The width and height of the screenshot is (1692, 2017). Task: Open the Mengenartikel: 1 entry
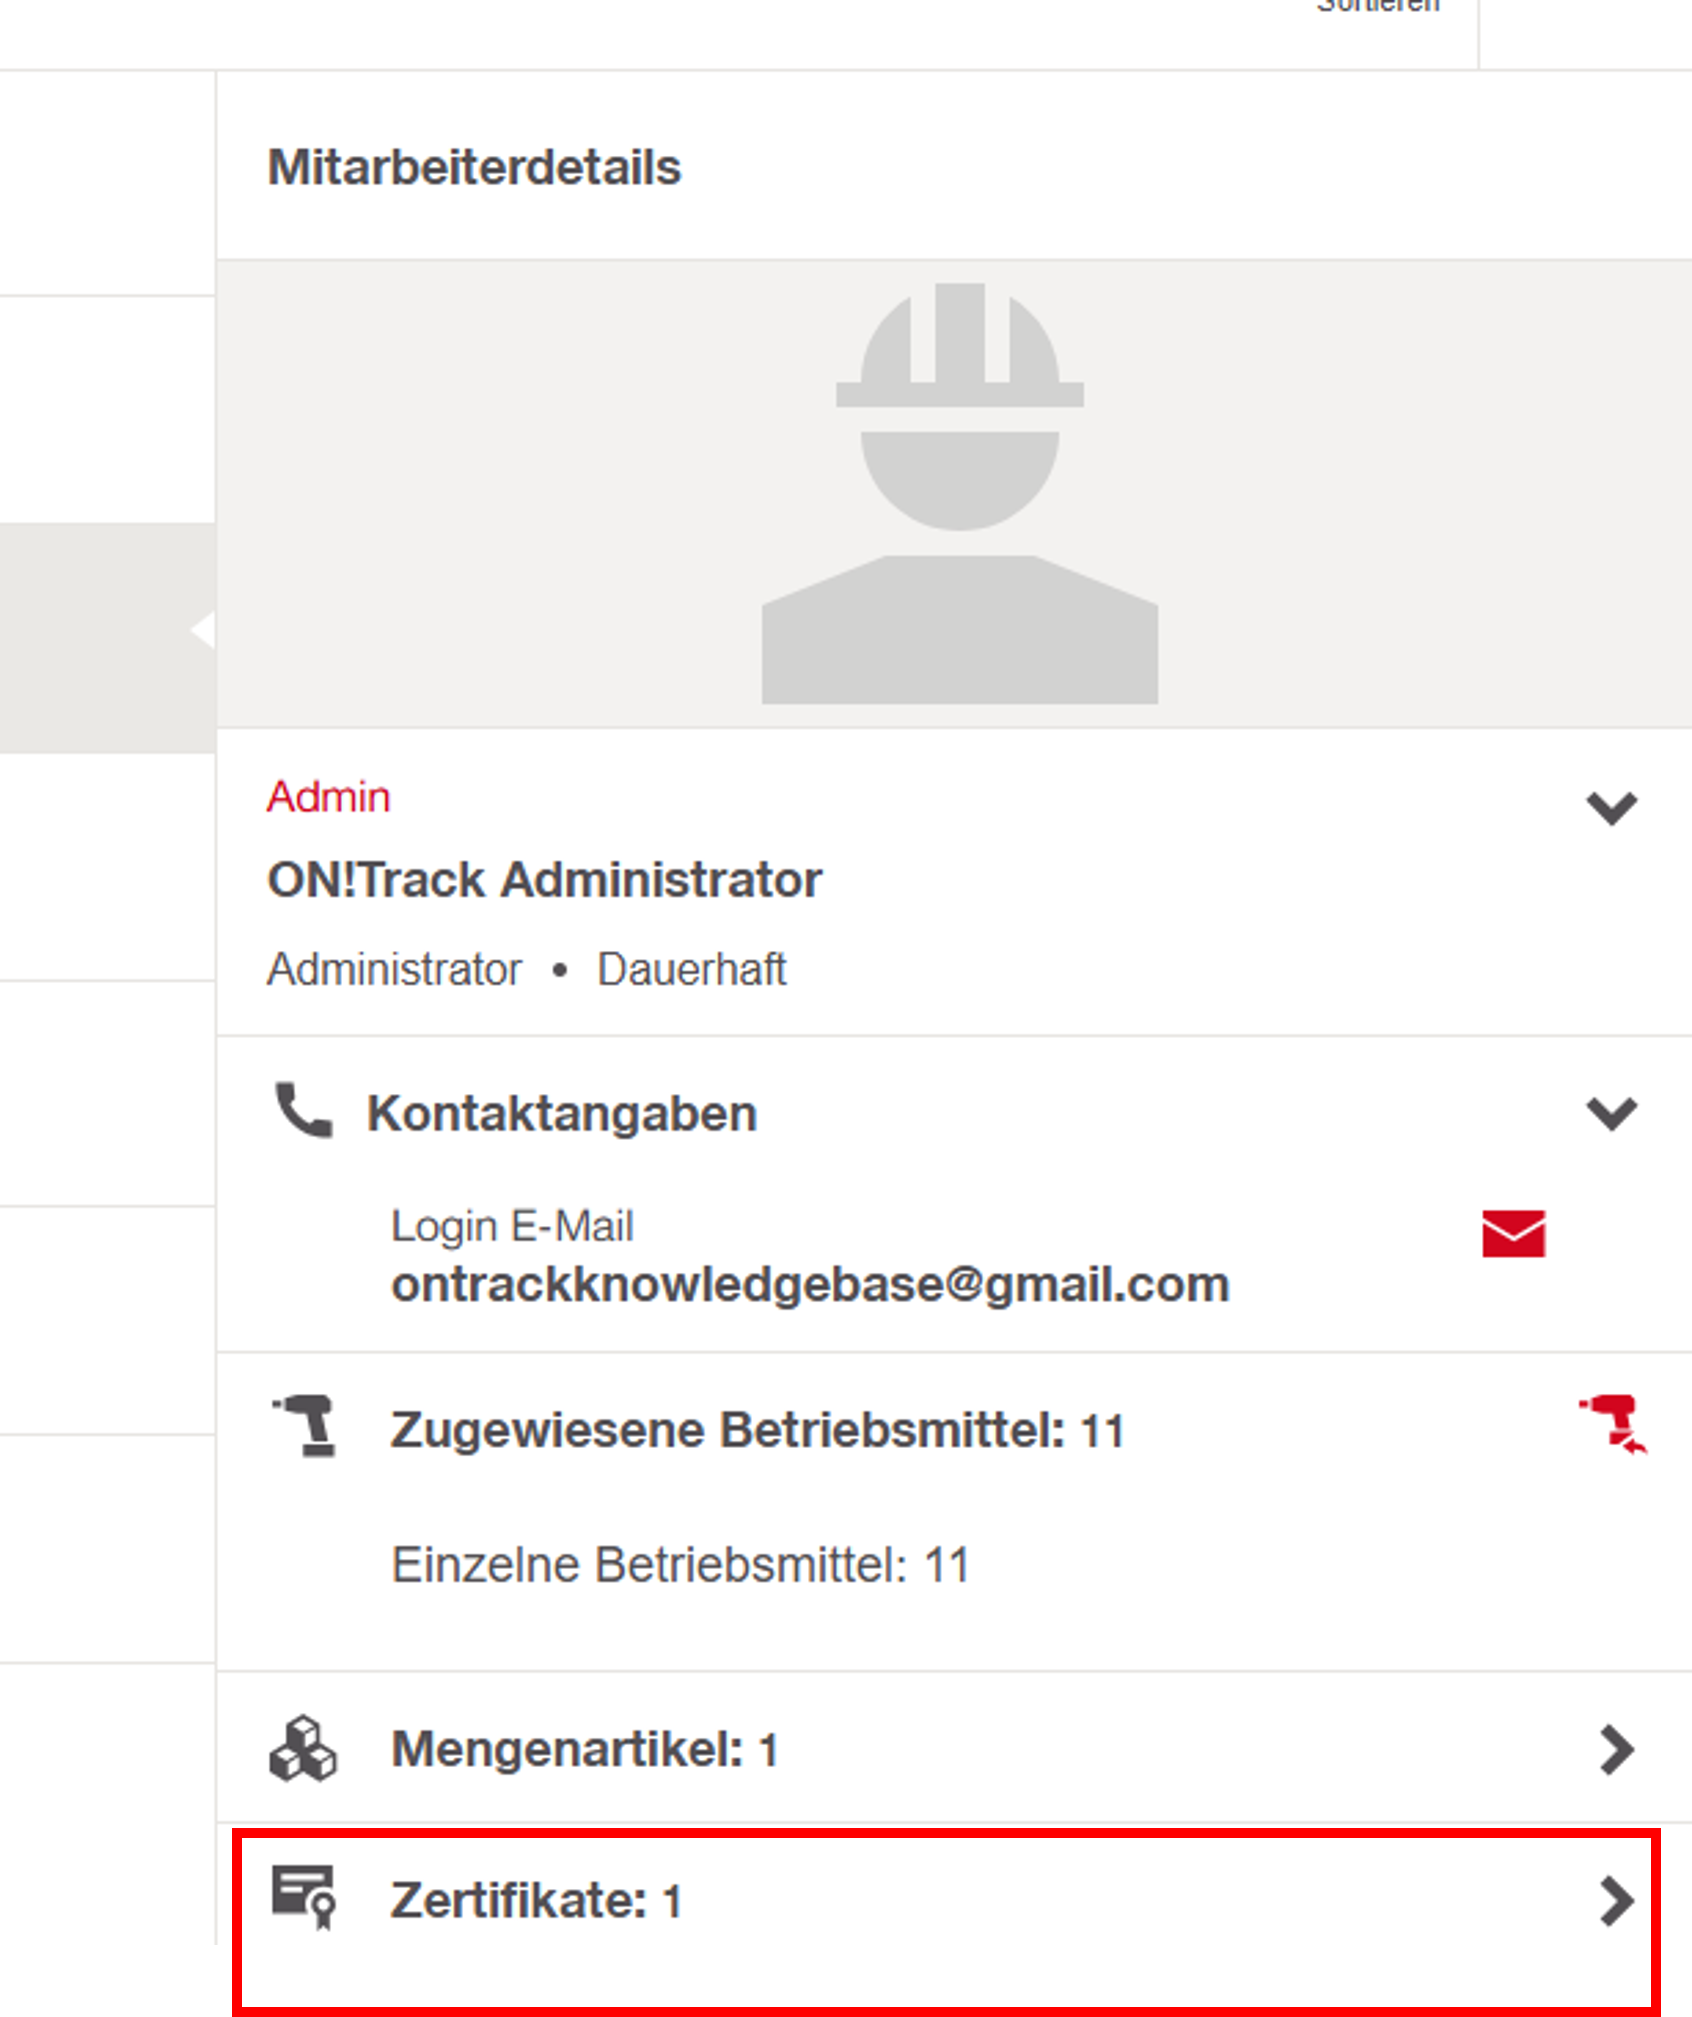click(584, 1750)
